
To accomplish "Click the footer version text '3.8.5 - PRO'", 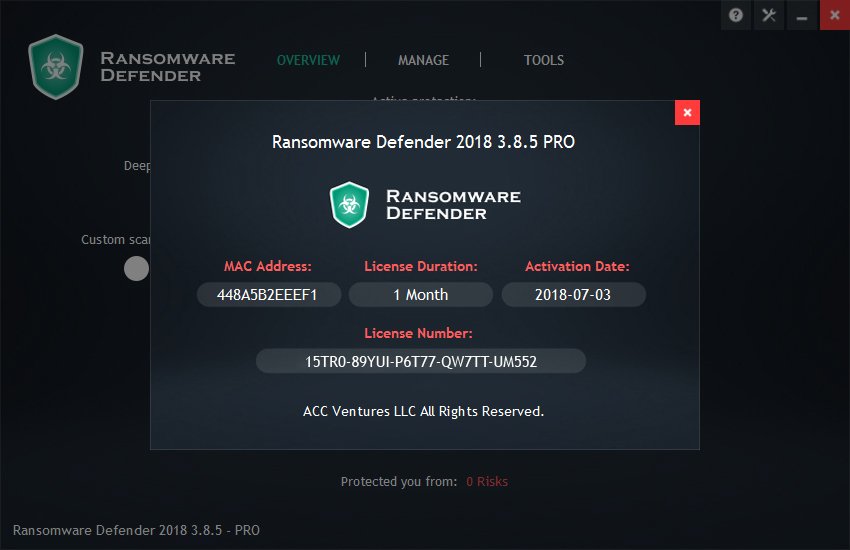I will (225, 530).
